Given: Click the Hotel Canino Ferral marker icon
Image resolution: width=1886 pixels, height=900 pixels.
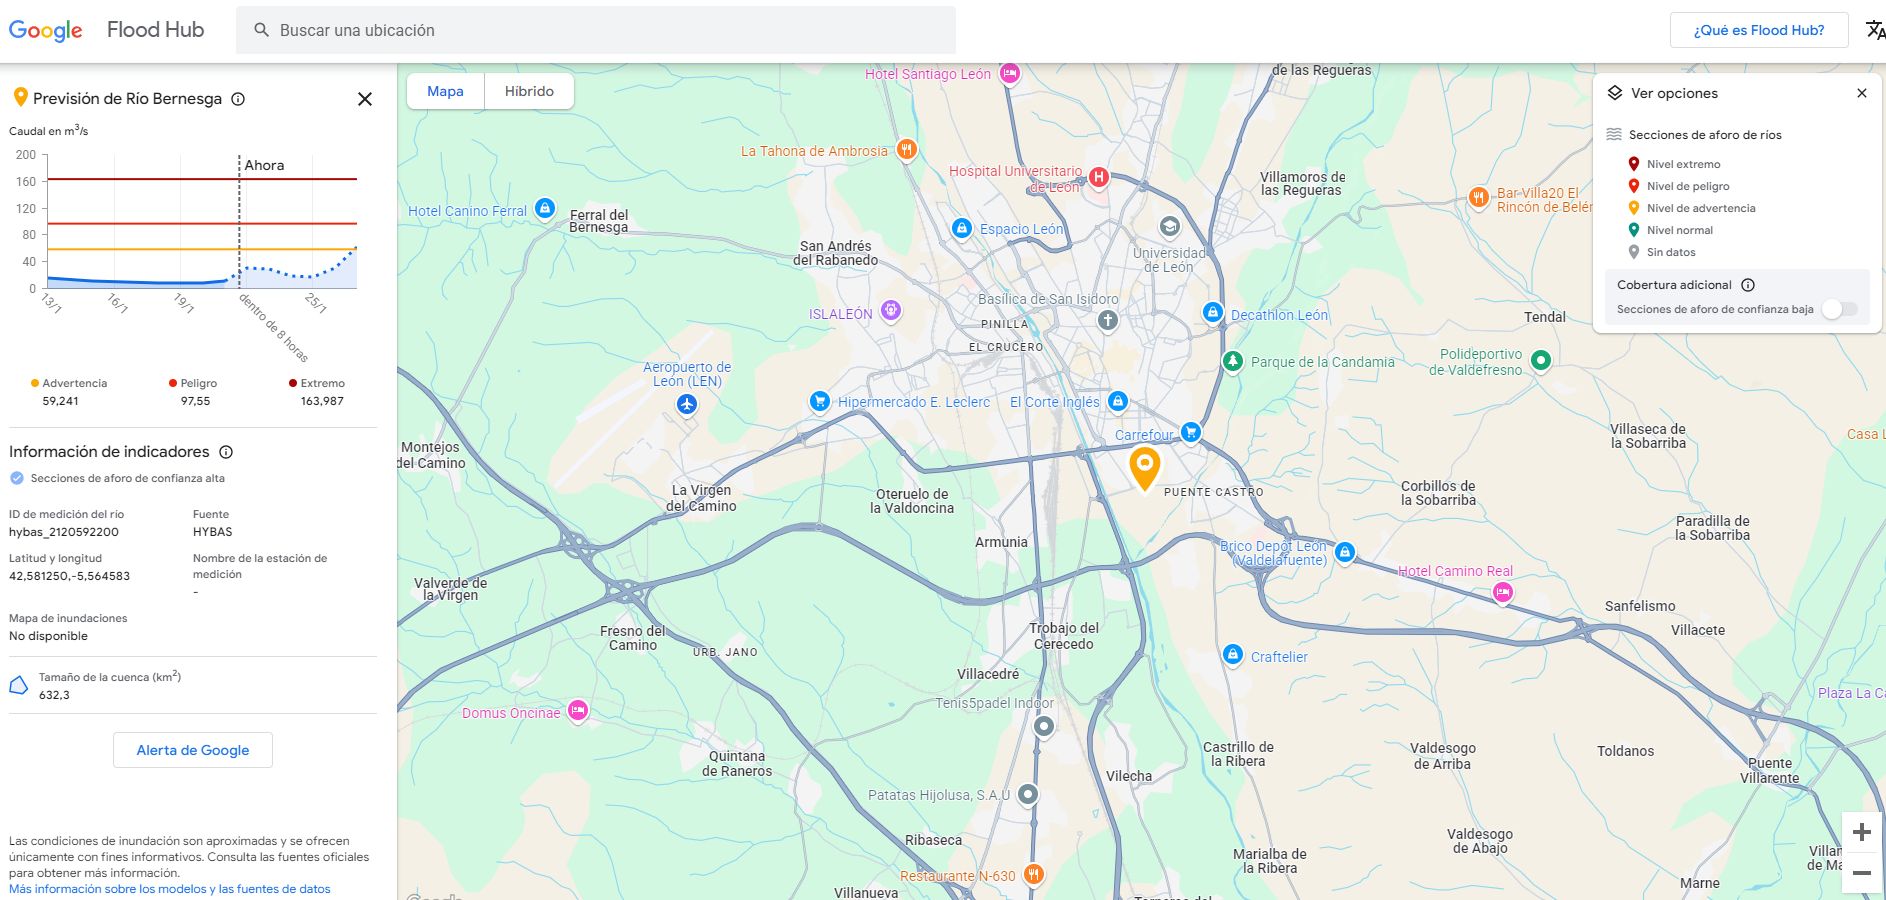Looking at the screenshot, I should [x=545, y=209].
